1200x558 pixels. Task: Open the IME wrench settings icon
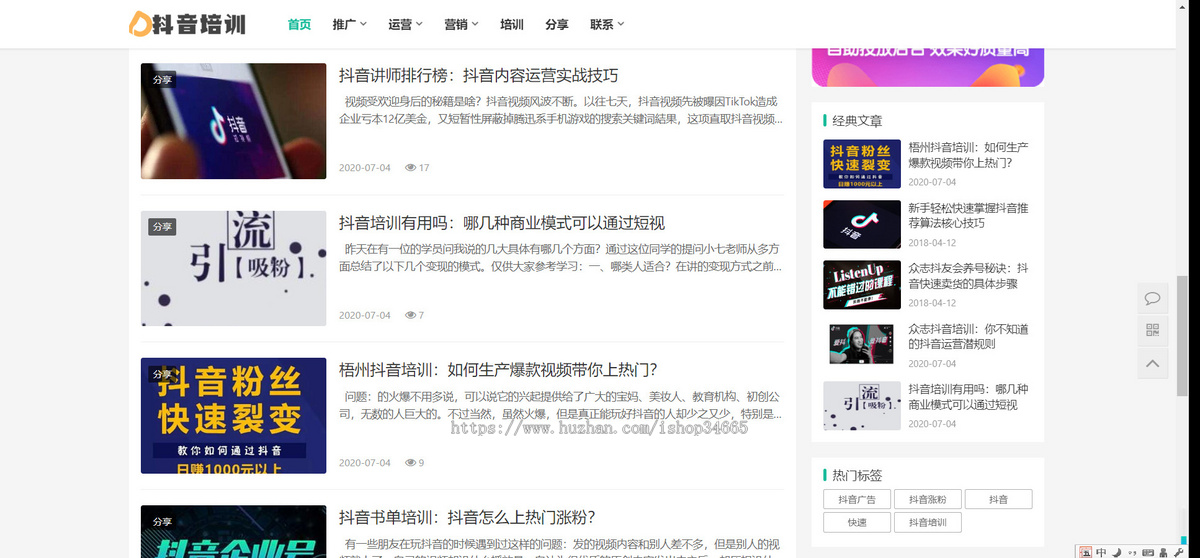1177,551
